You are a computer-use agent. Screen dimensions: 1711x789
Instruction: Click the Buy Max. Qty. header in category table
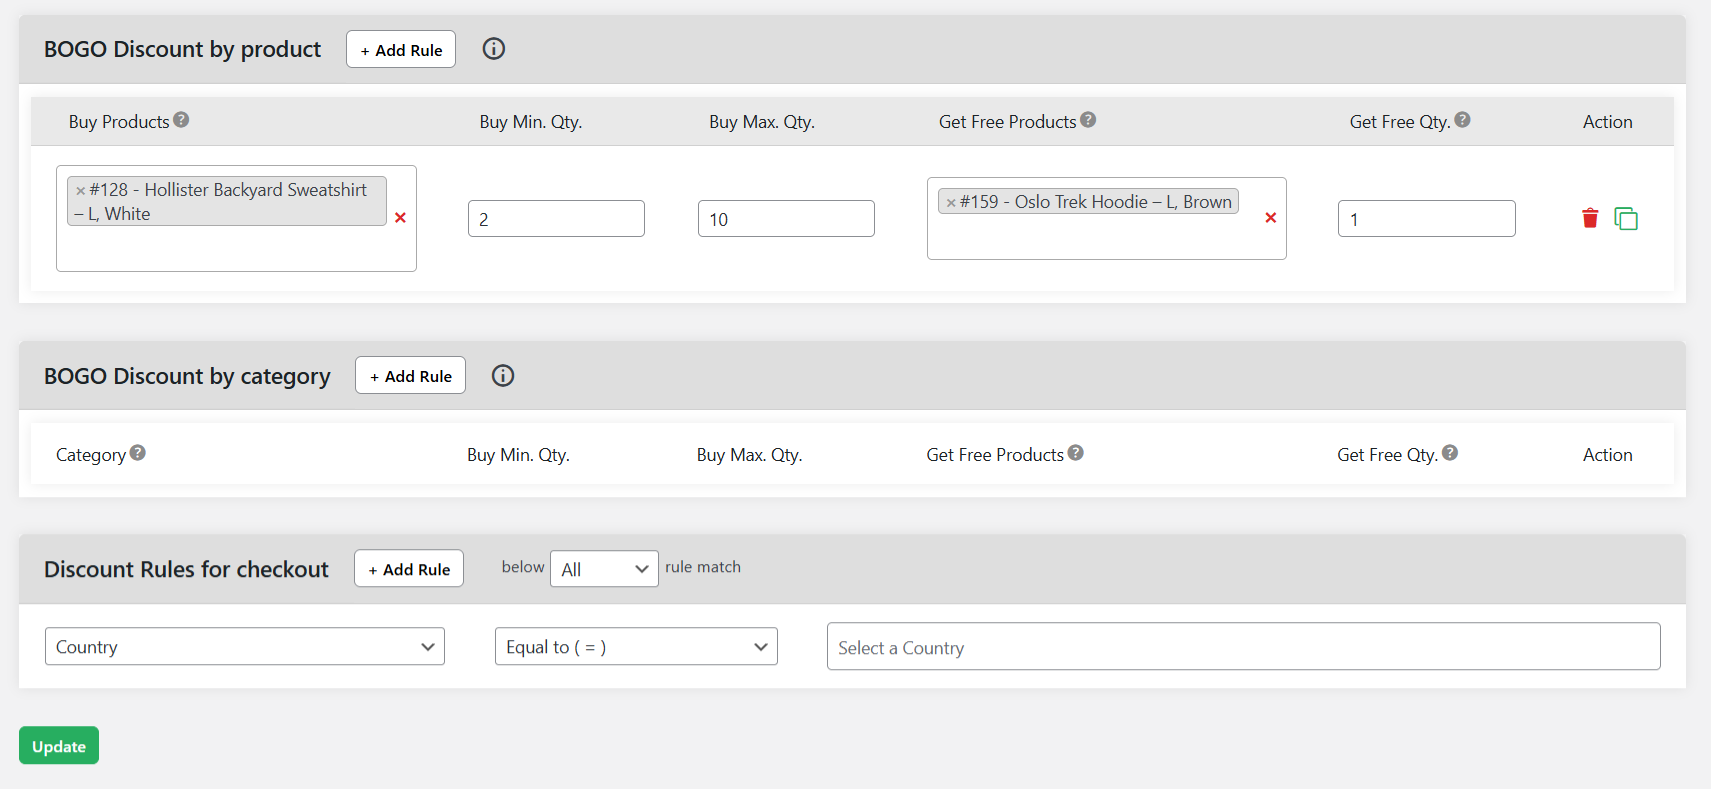click(x=749, y=454)
